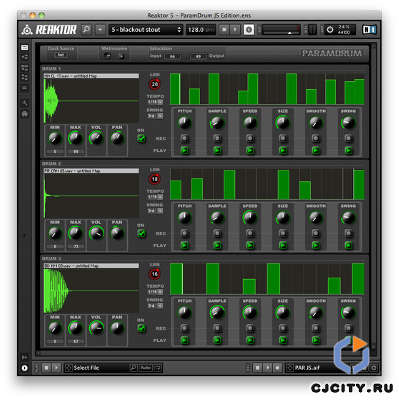The width and height of the screenshot is (399, 400).
Task: Click the Reaktor logo icon
Action: coord(27,30)
